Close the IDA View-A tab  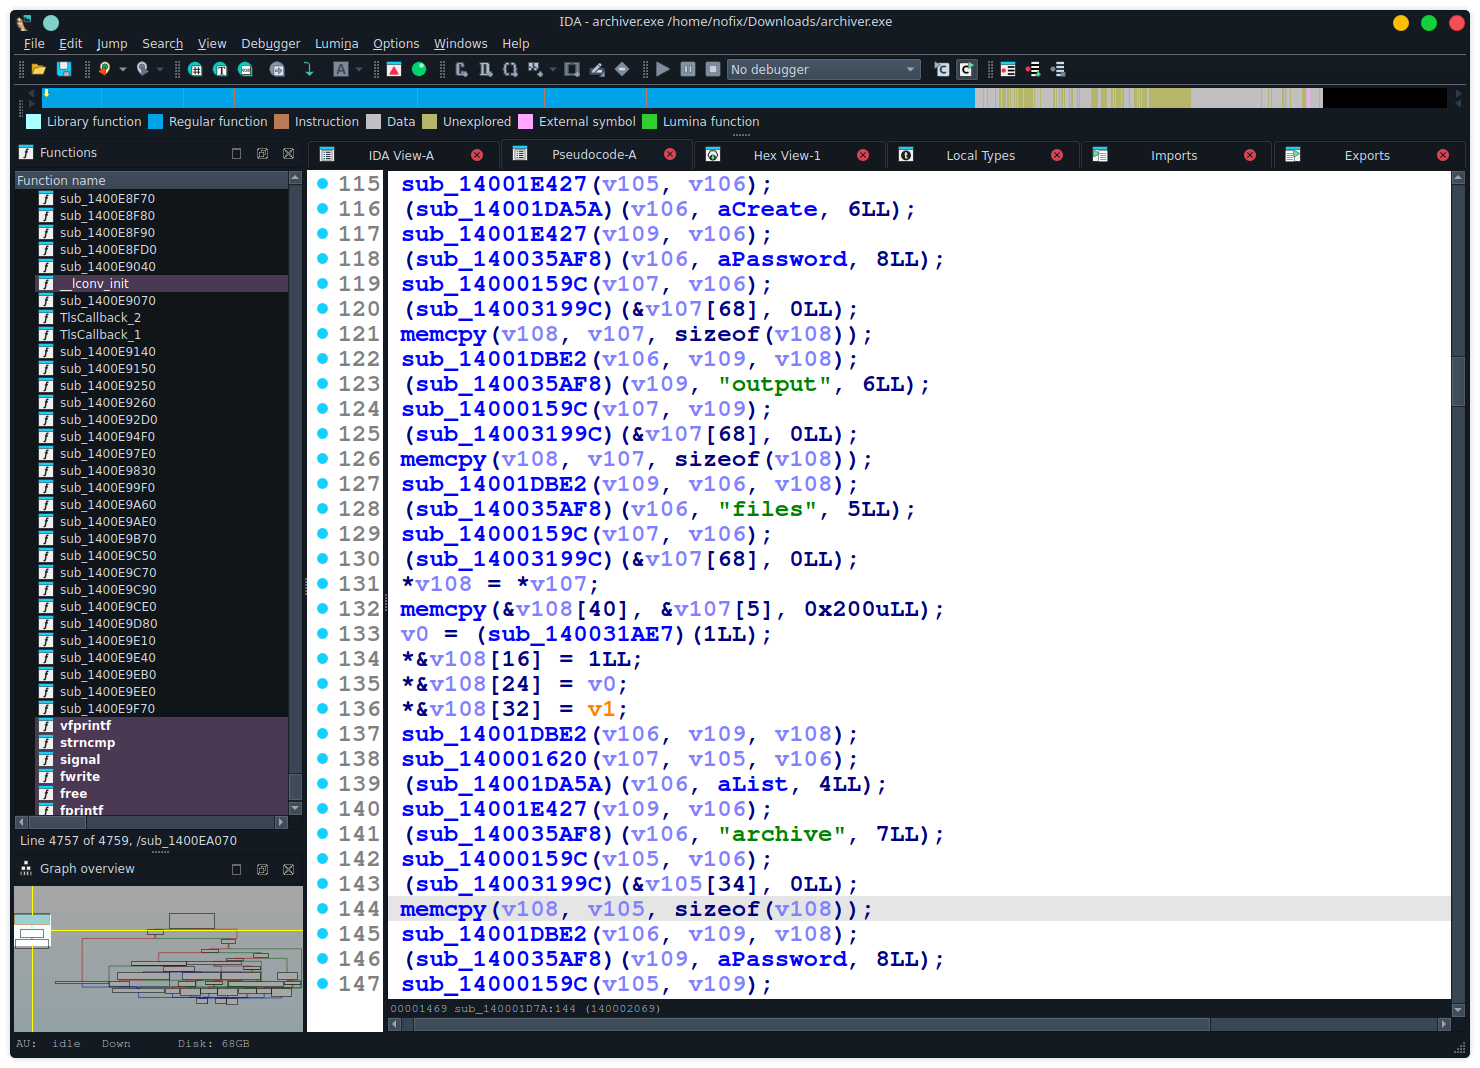pos(477,155)
